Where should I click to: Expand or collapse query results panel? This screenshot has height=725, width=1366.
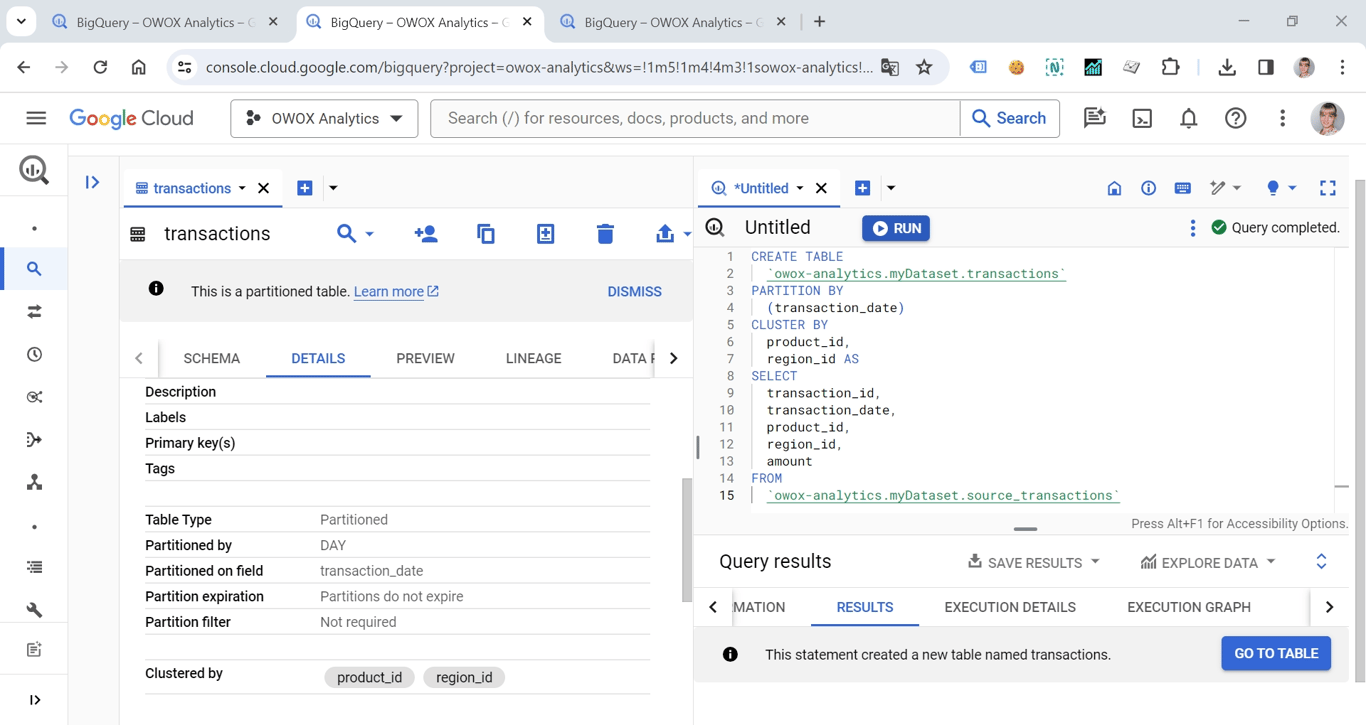(1321, 562)
